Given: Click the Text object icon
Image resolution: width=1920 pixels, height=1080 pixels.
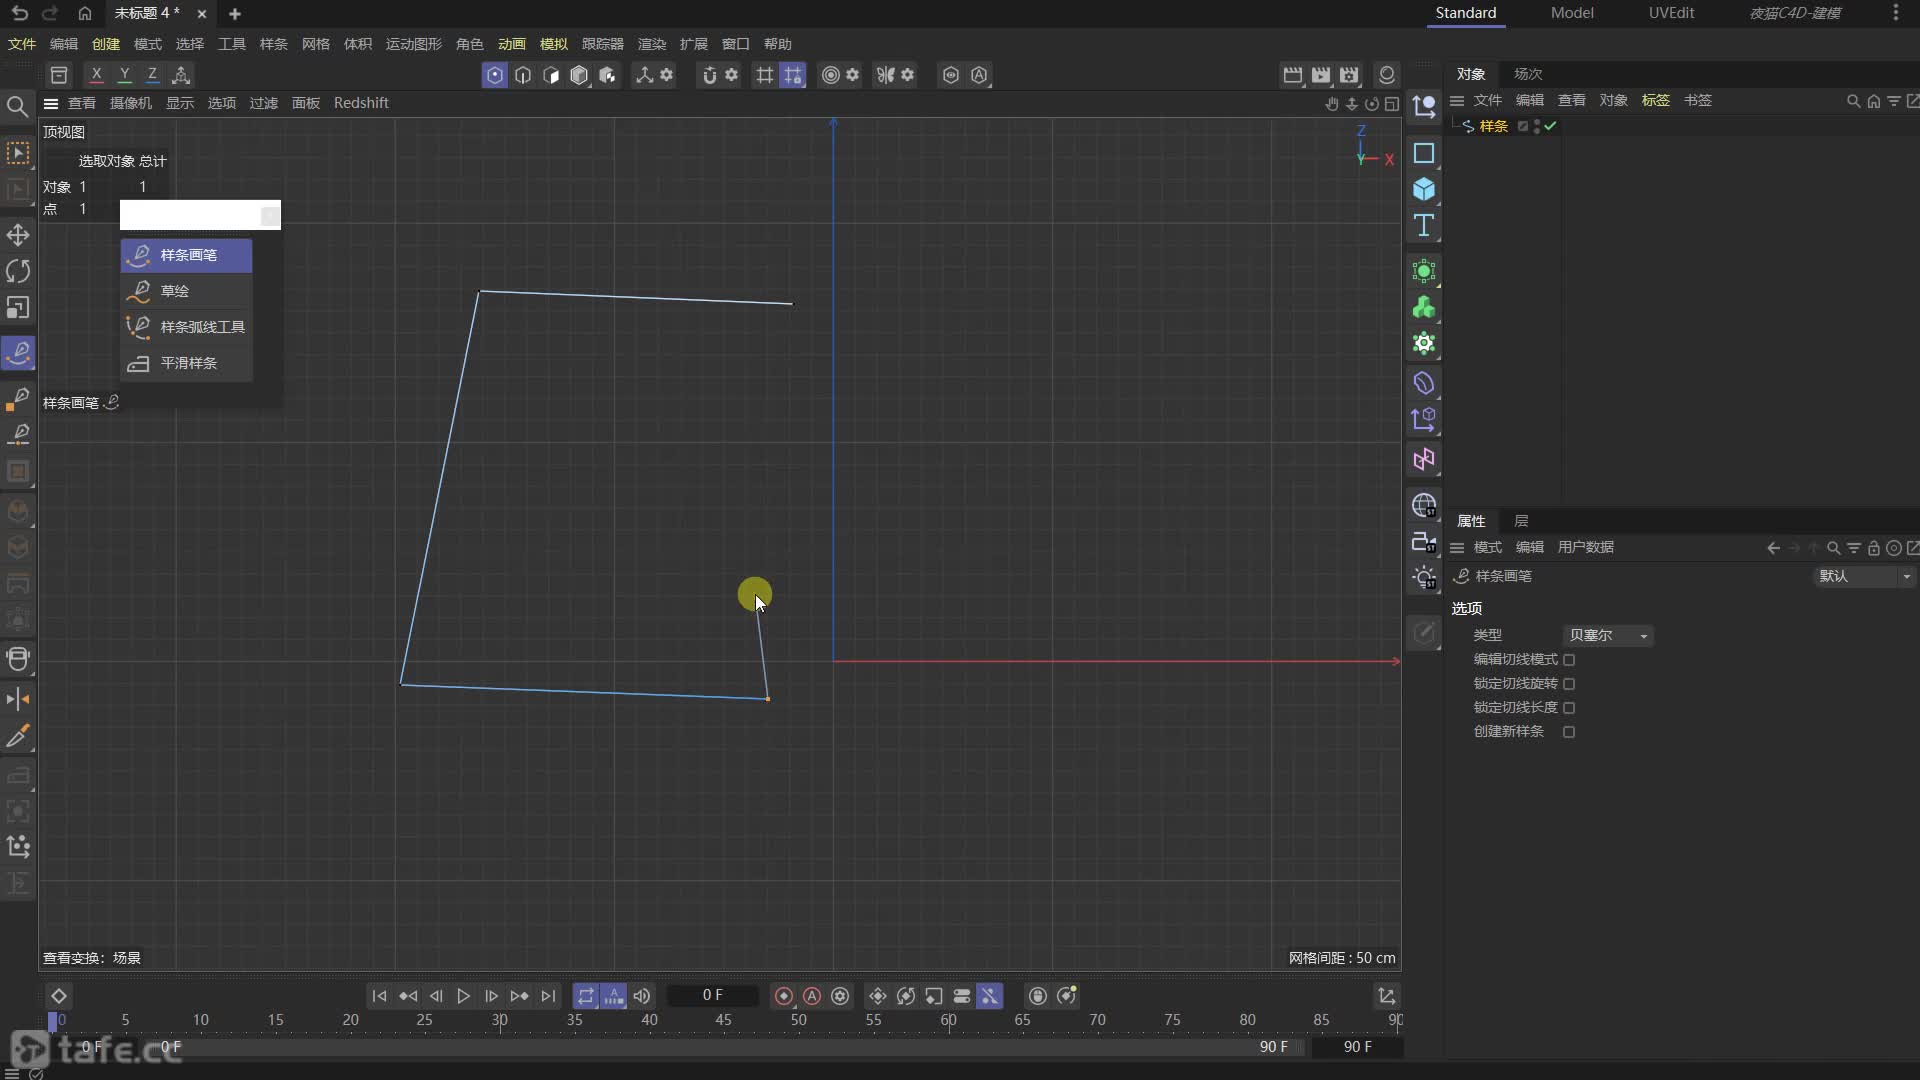Looking at the screenshot, I should coord(1424,225).
